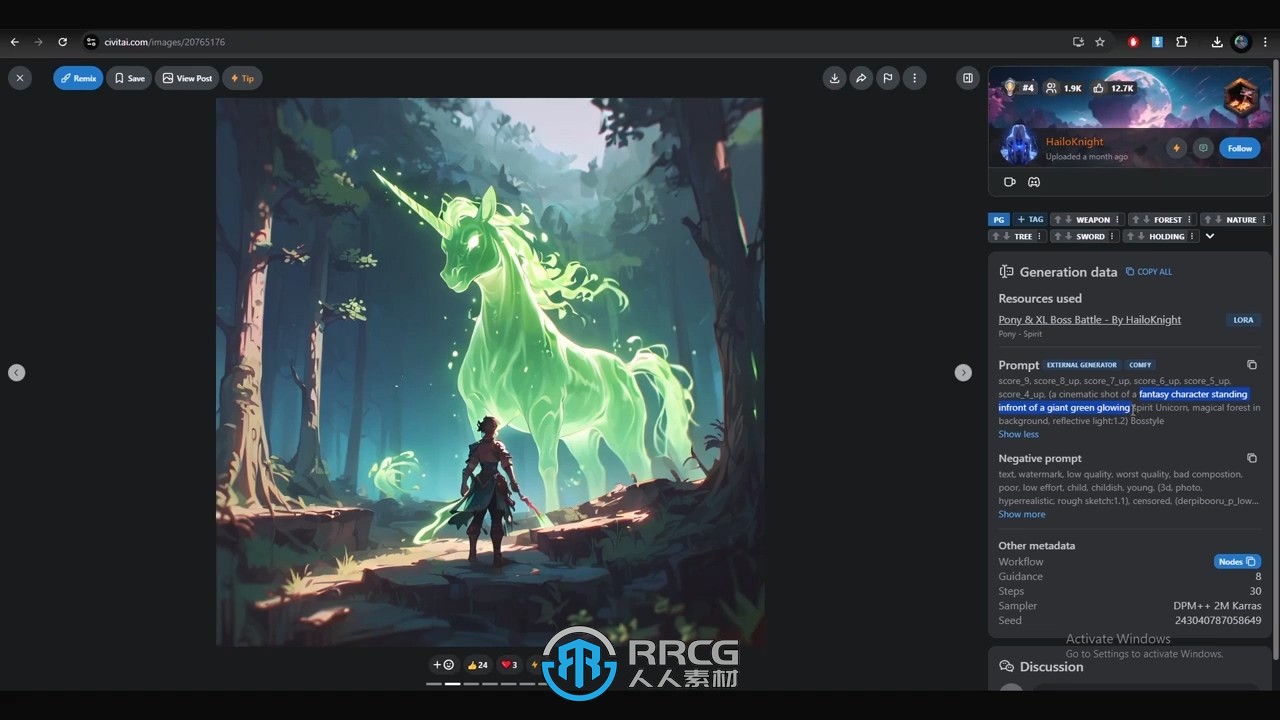The image size is (1280, 720).
Task: Copy the prompt with the copy icon
Action: click(x=1251, y=365)
